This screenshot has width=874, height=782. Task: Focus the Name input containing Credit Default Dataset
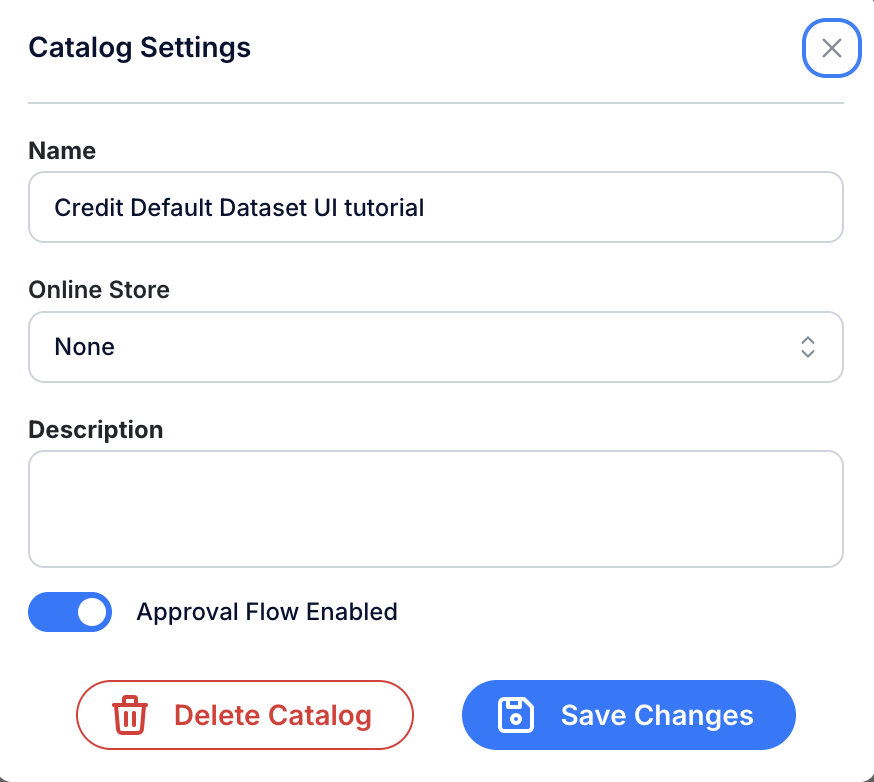point(435,207)
